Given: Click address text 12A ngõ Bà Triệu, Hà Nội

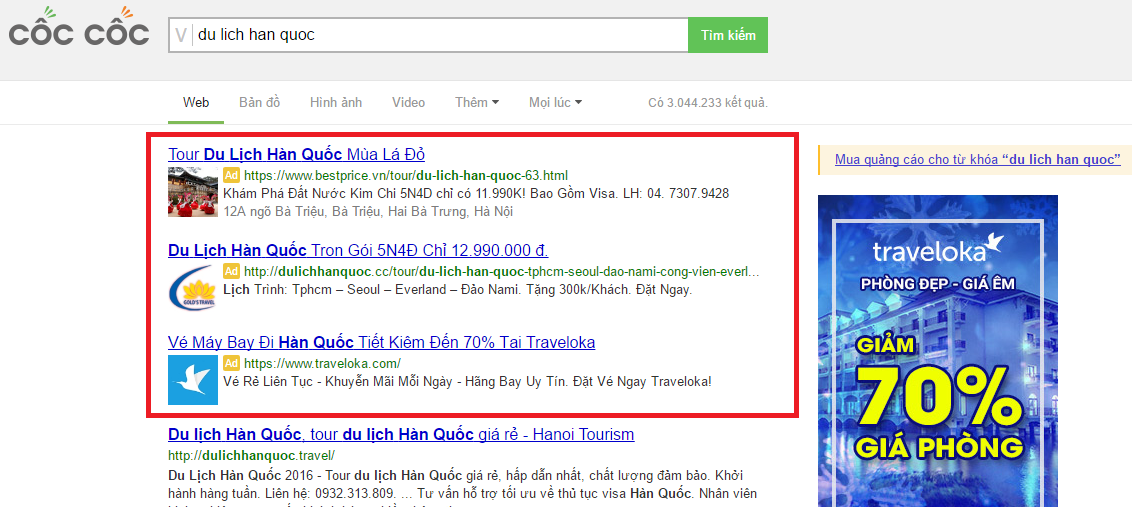Looking at the screenshot, I should click(368, 212).
